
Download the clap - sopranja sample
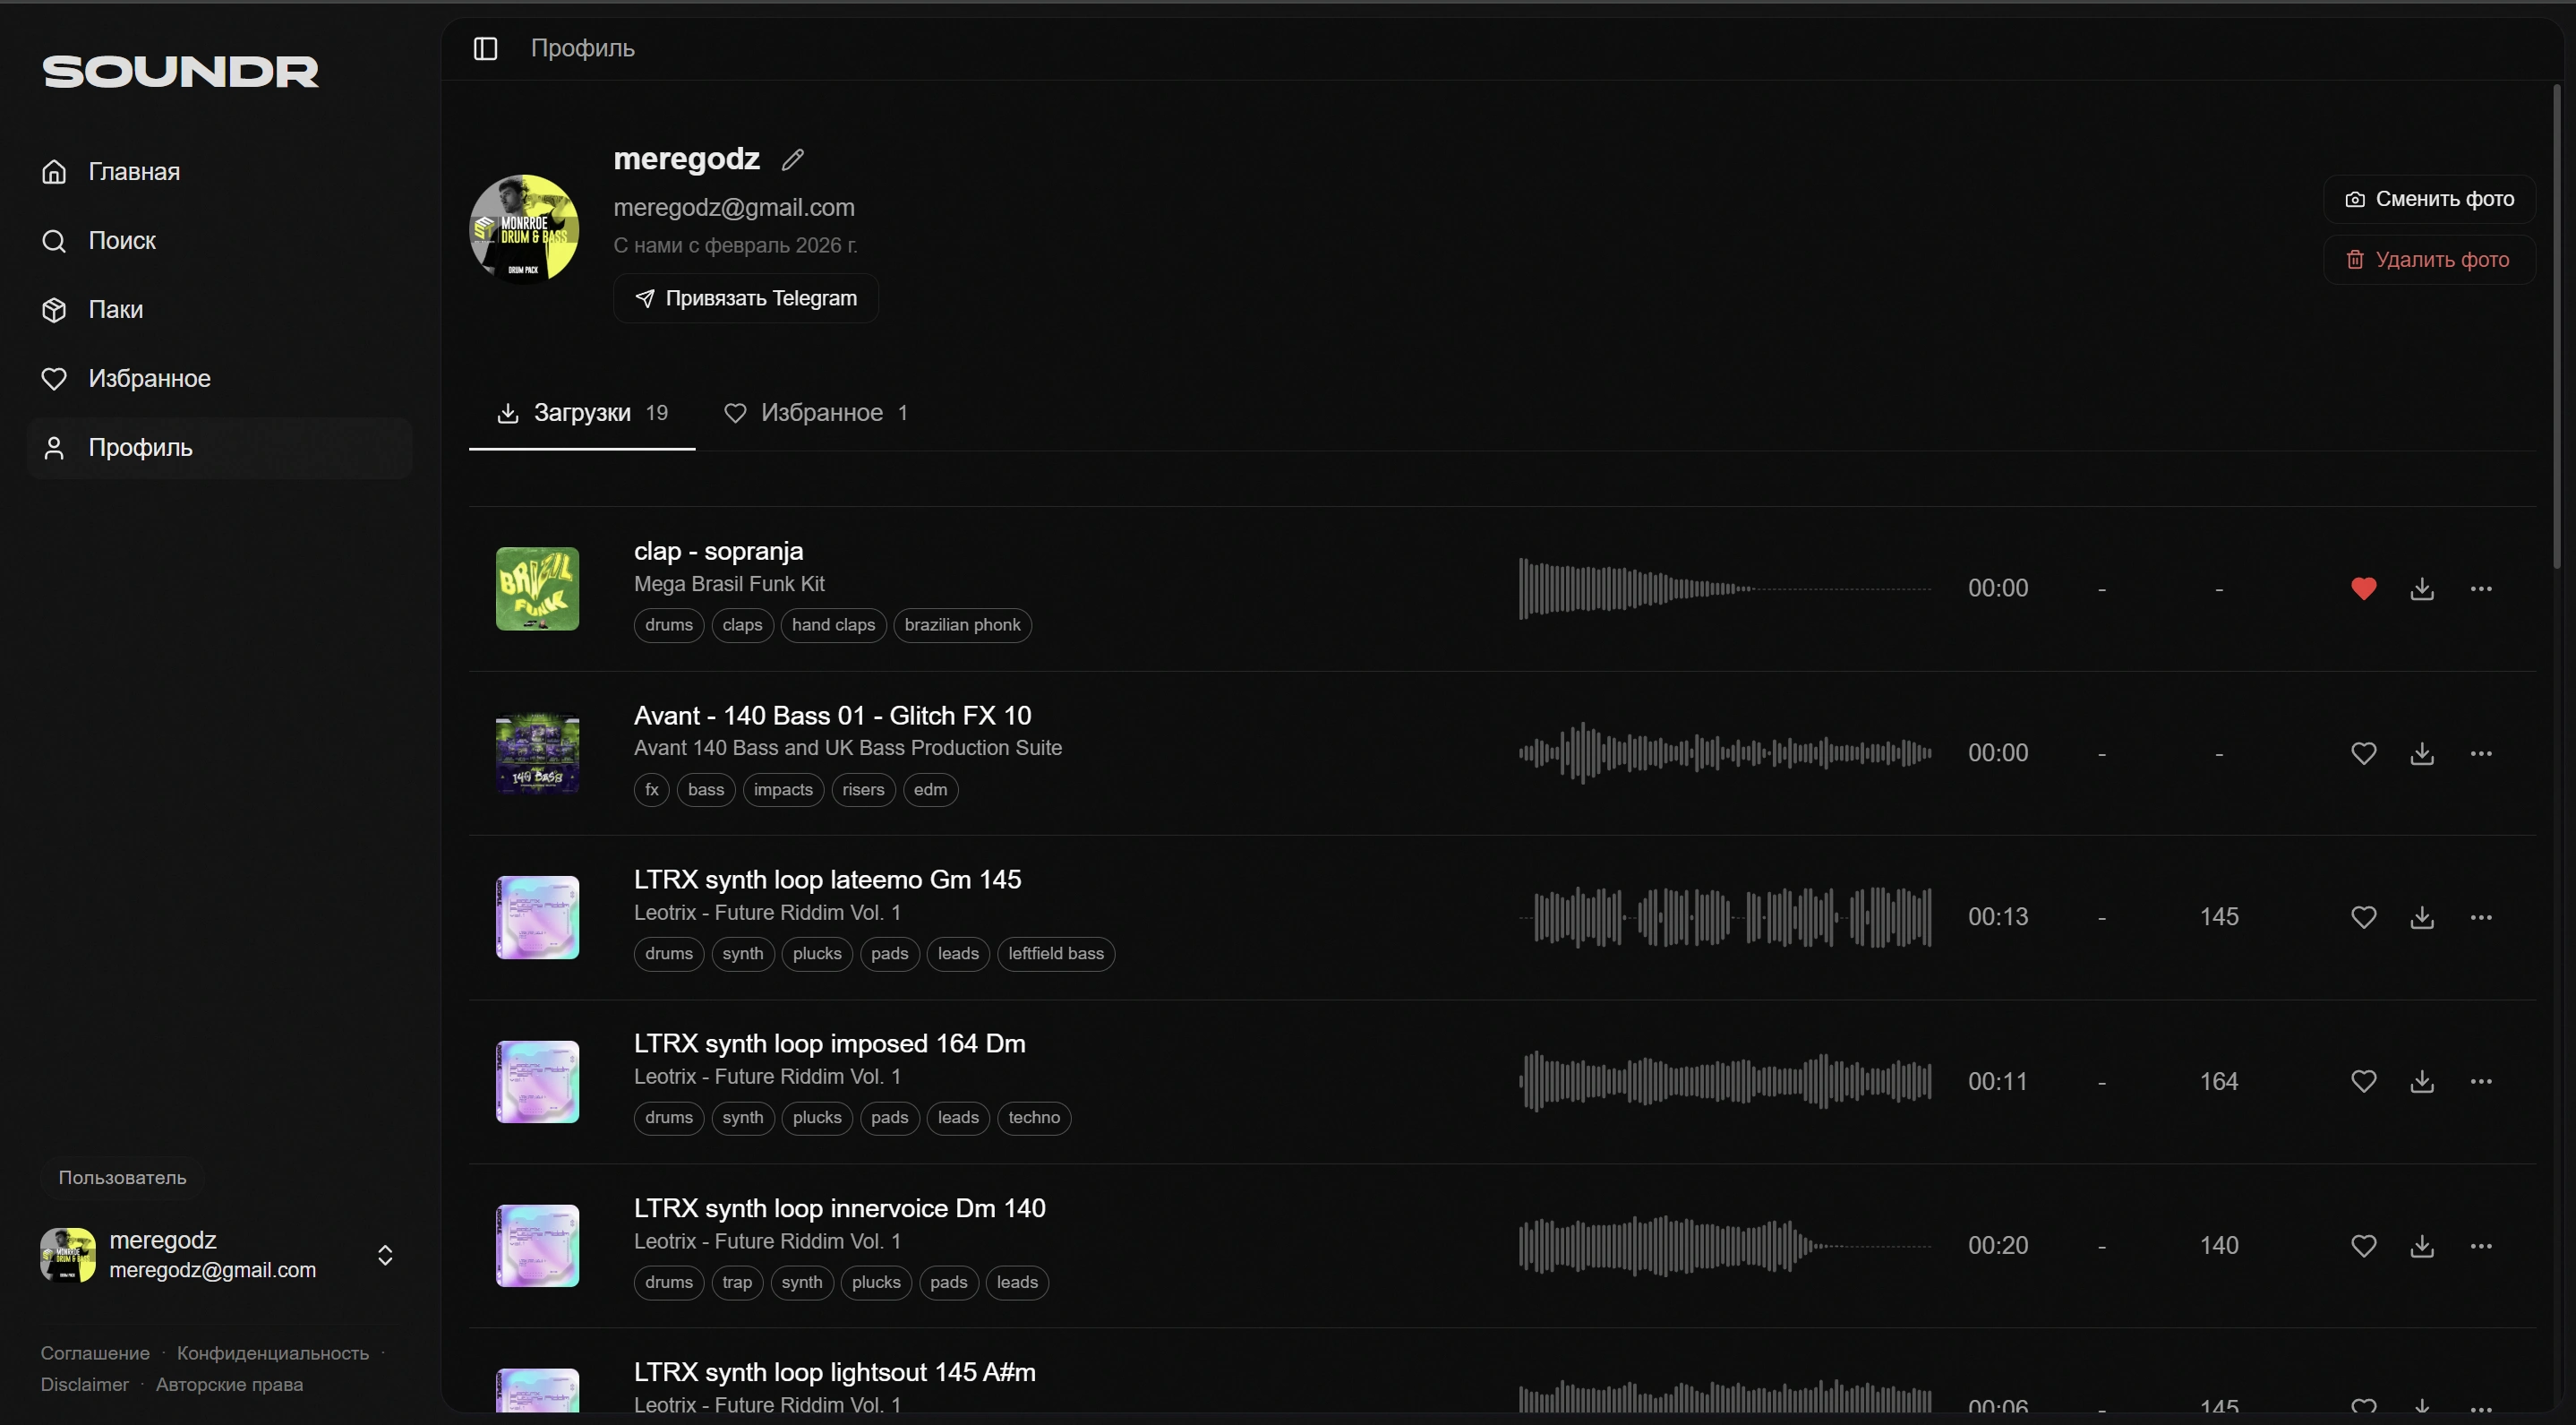click(x=2421, y=589)
